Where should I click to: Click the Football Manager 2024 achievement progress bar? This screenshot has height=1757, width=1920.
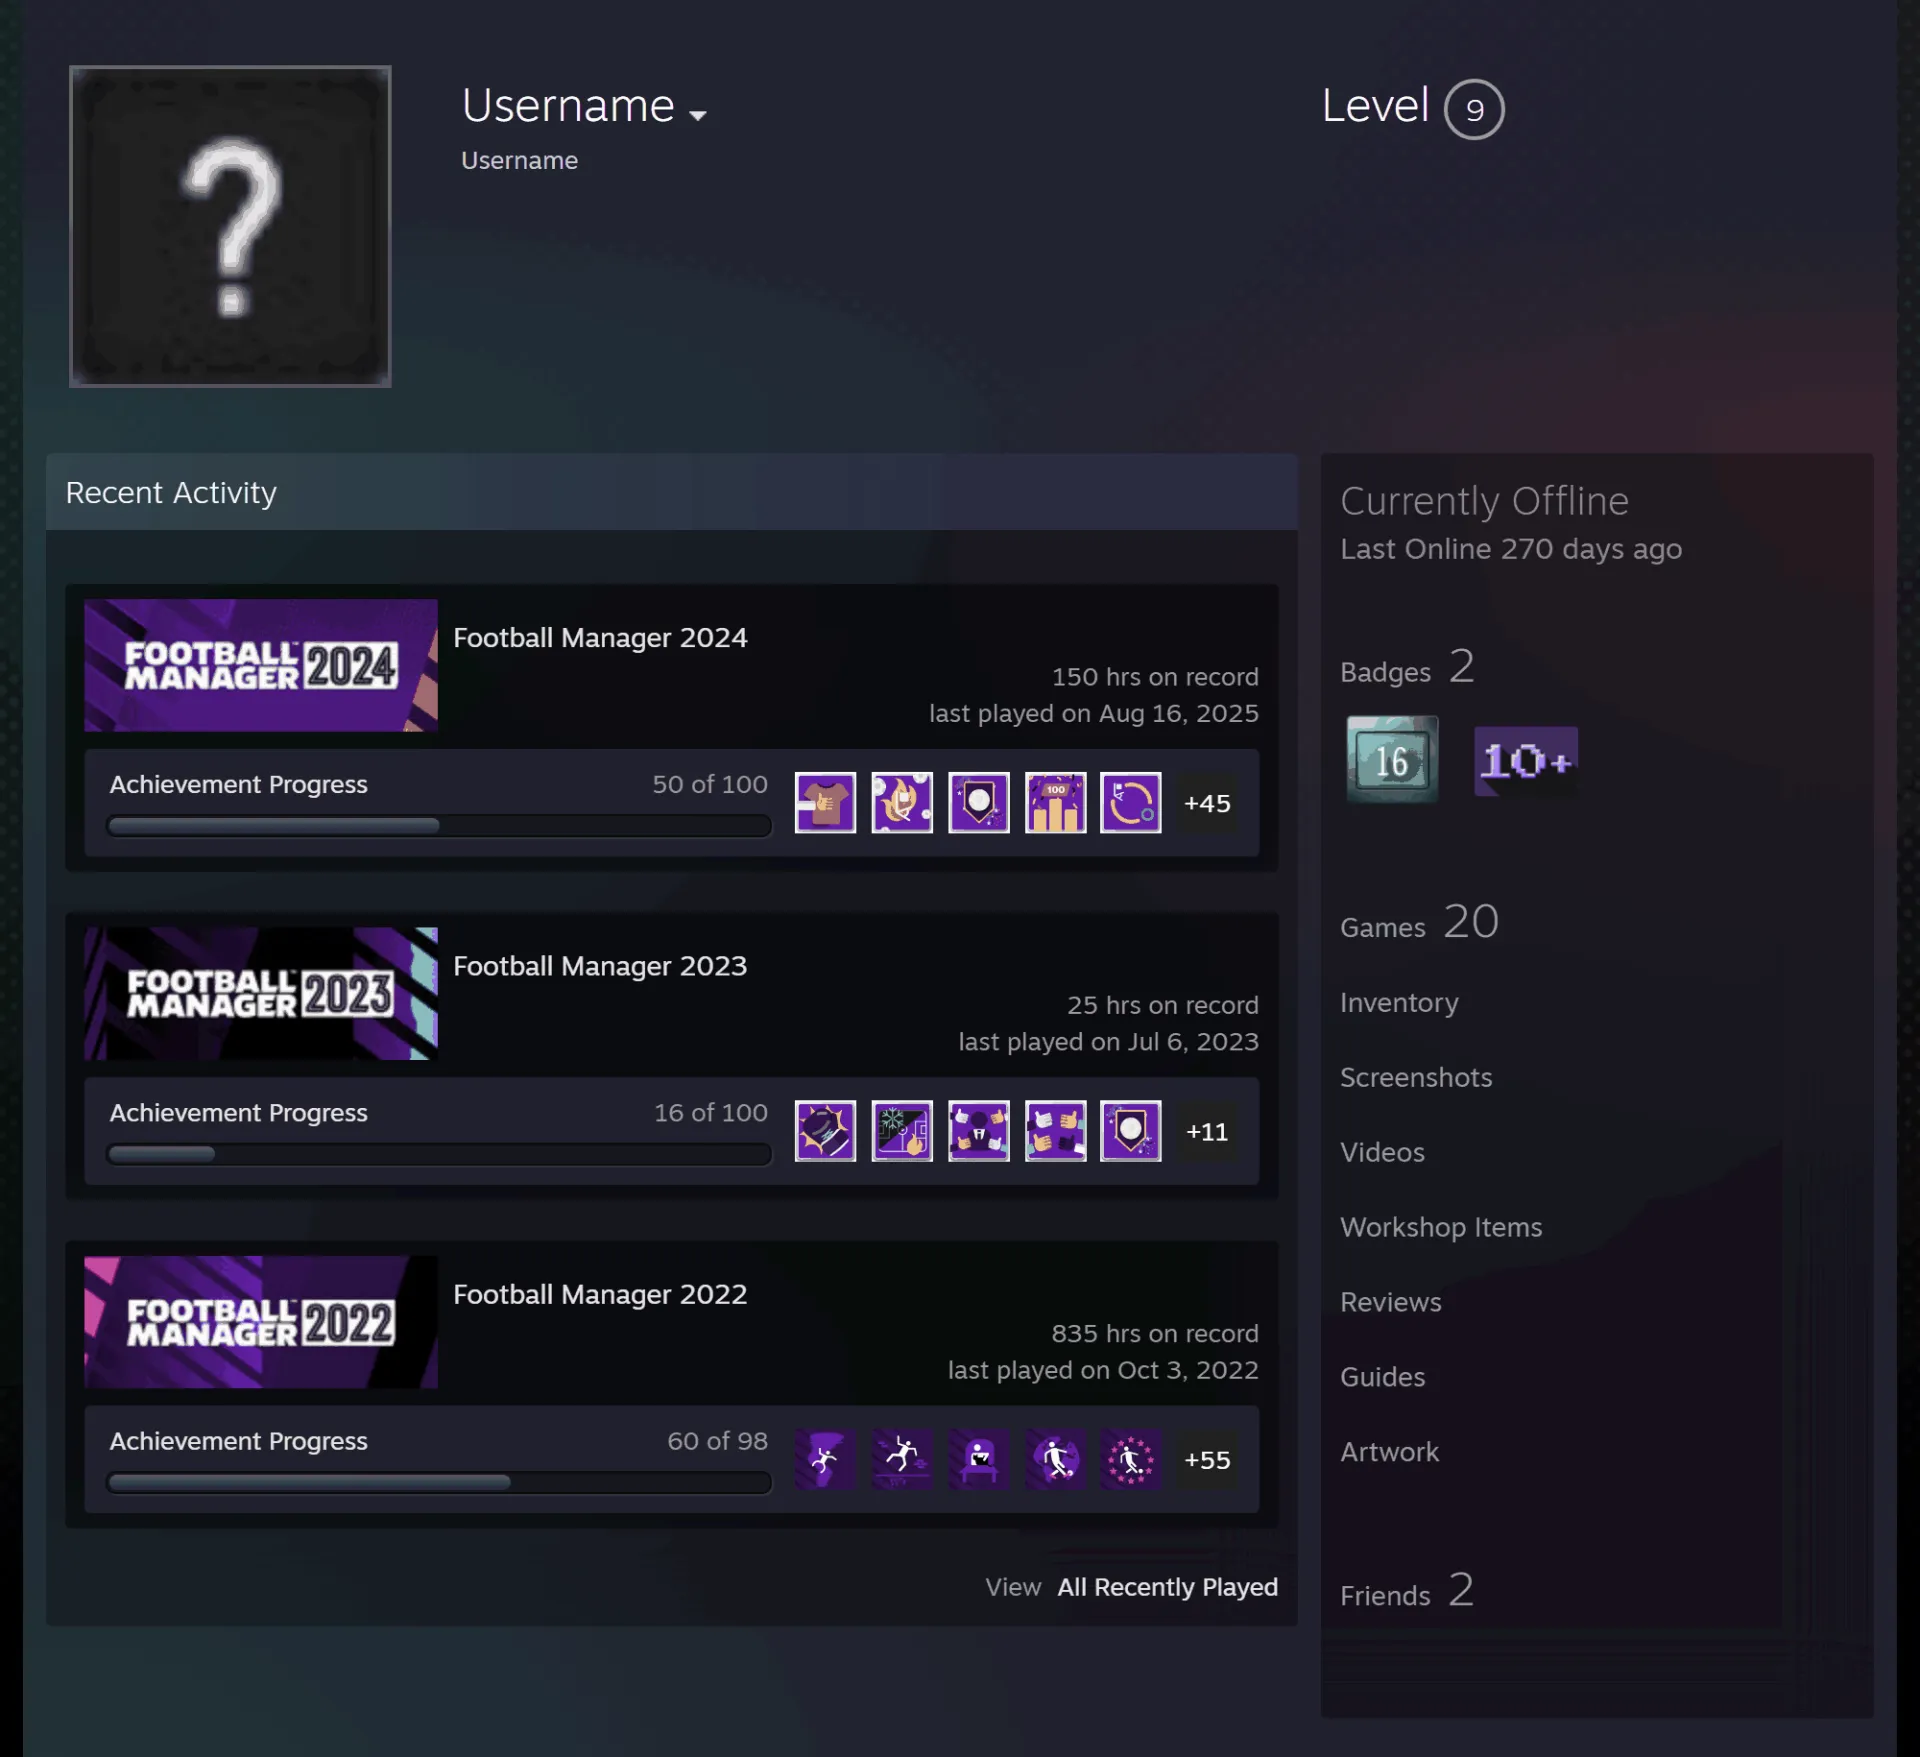(439, 826)
